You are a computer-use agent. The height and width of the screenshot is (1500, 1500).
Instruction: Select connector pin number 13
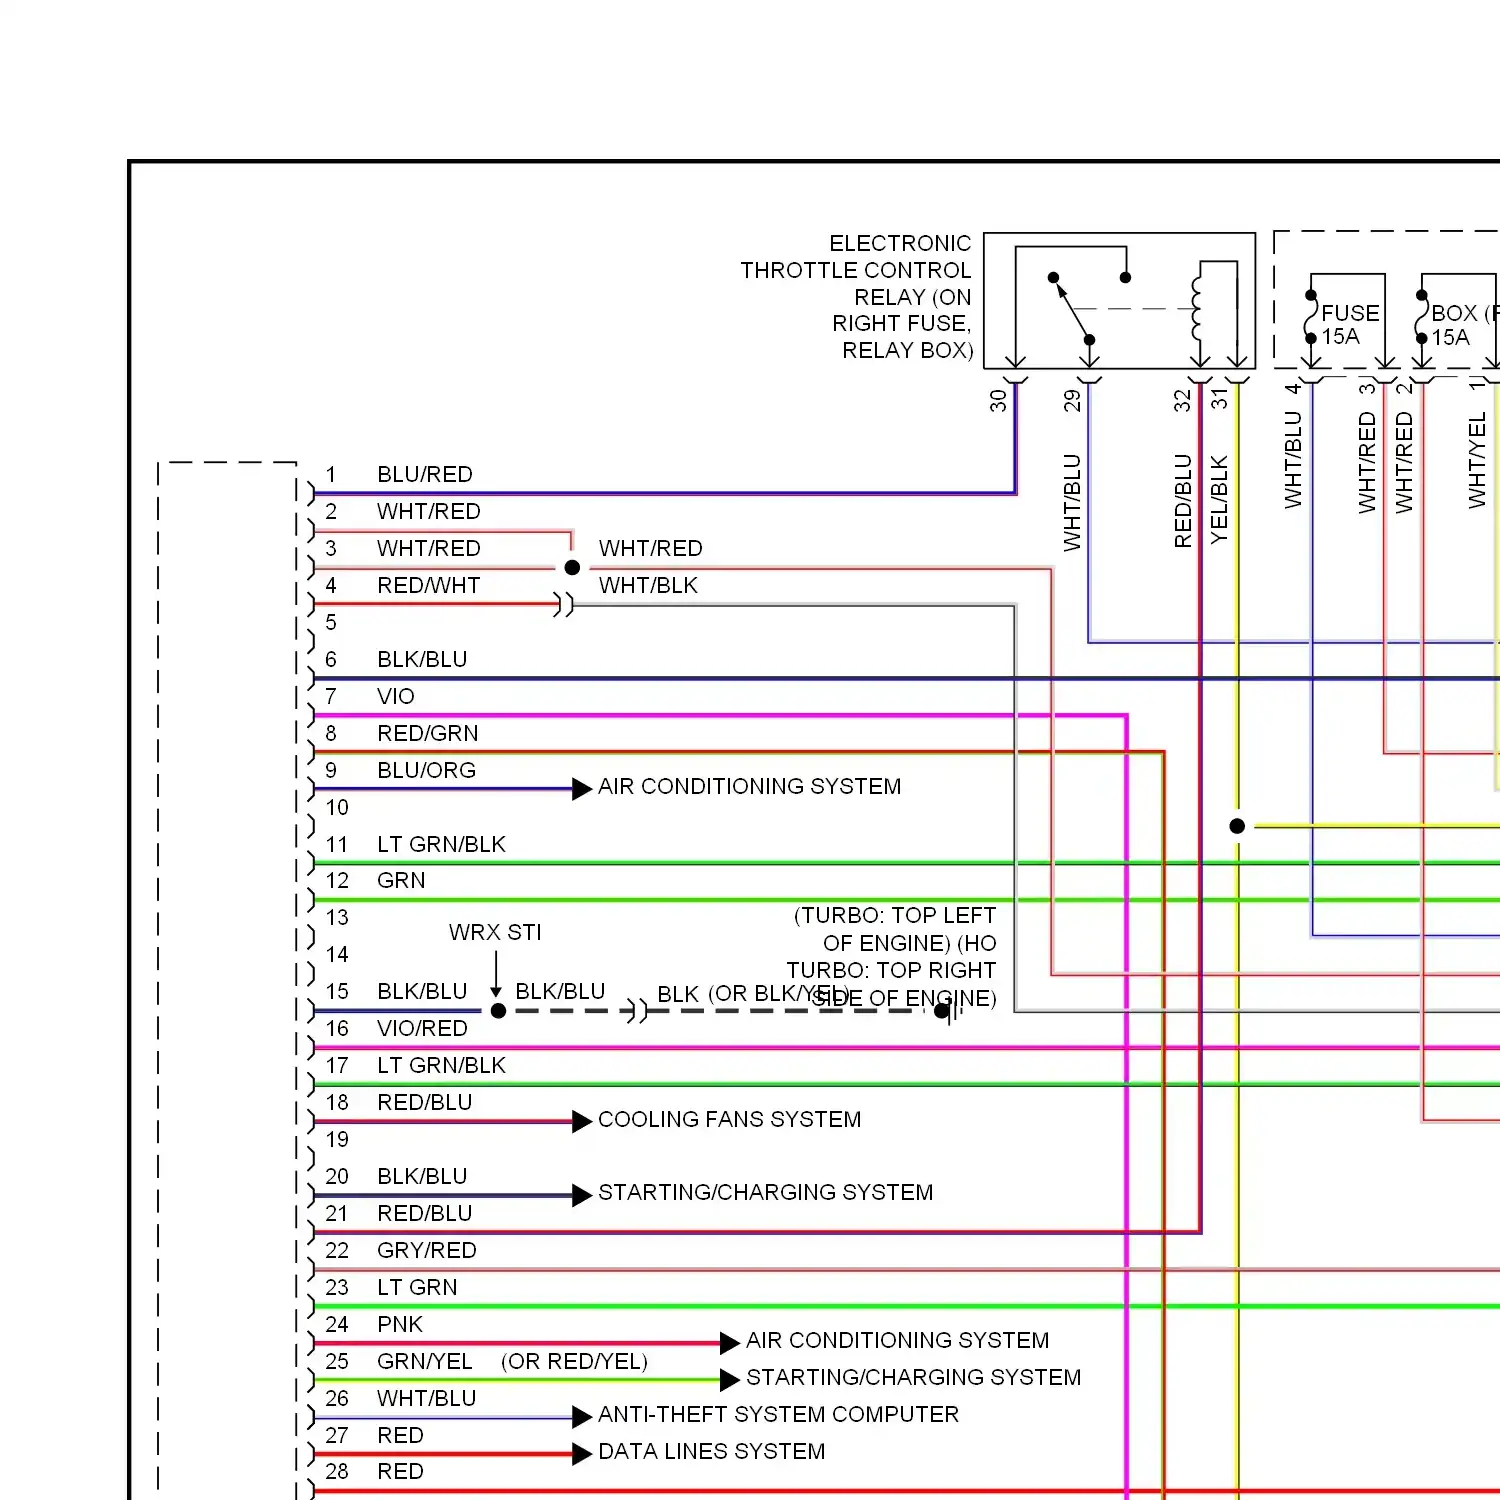337,917
